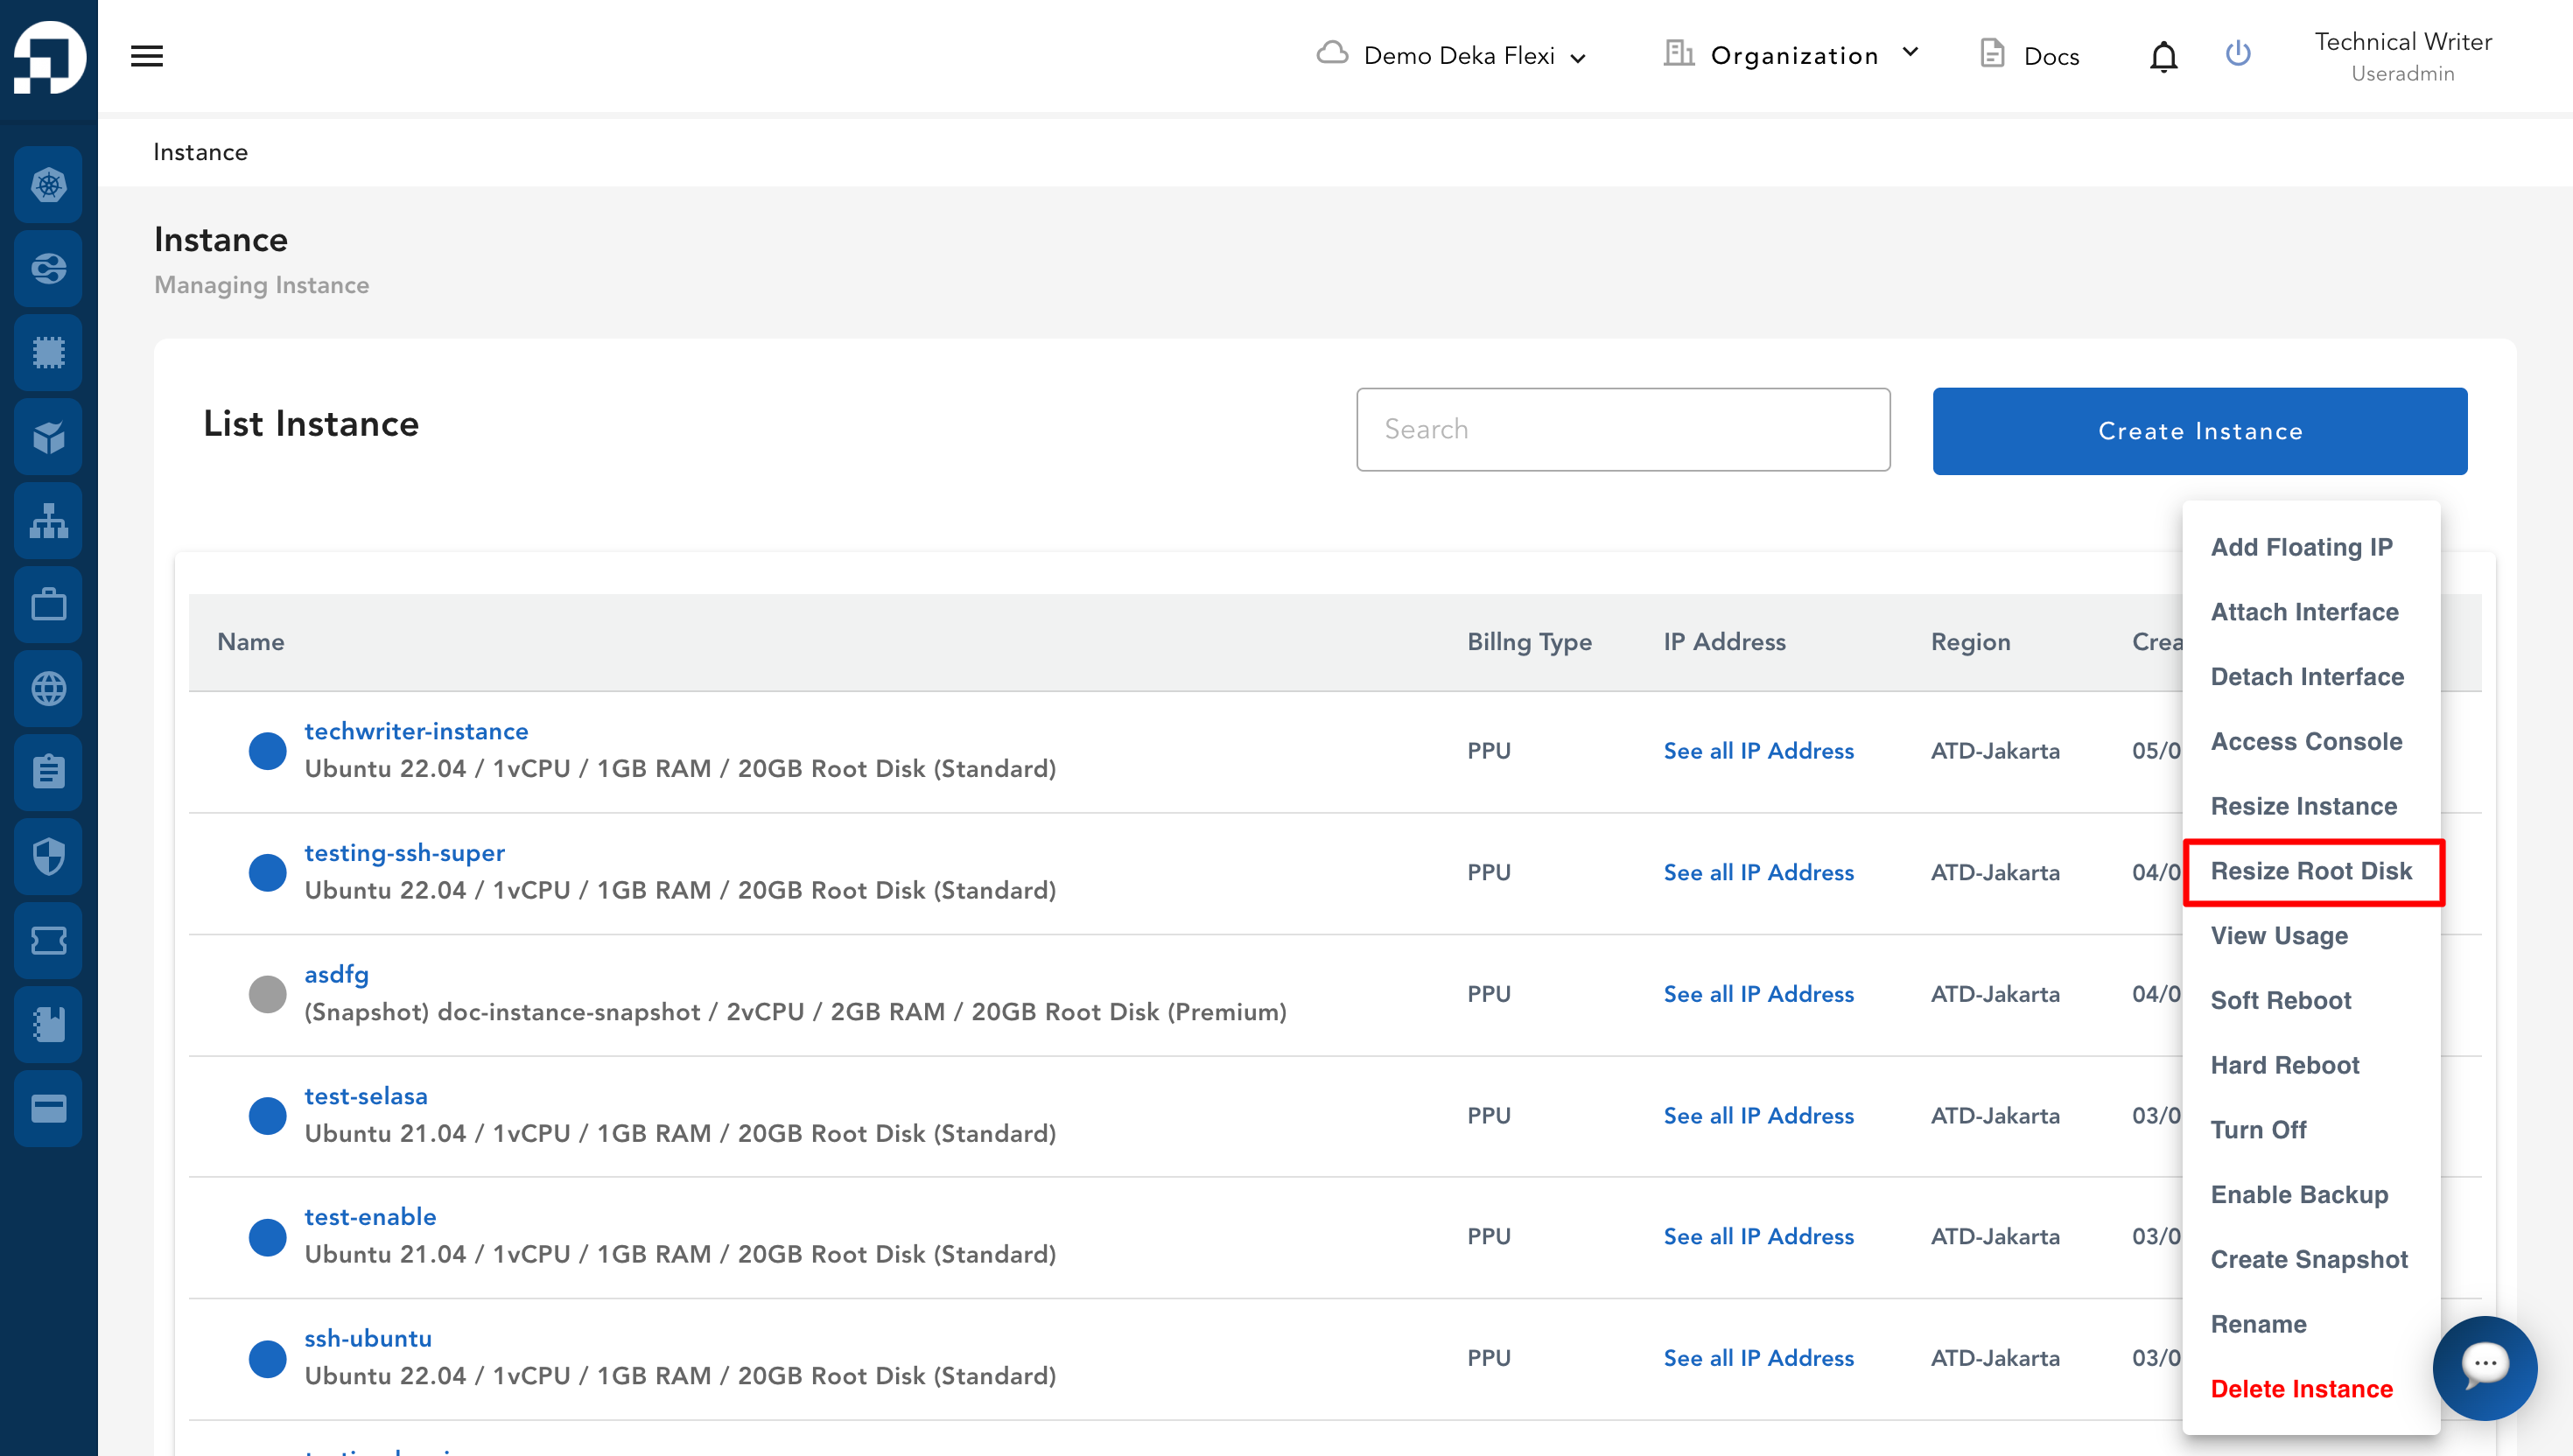Open Technical Writer user profile menu
The image size is (2573, 1456).
pyautogui.click(x=2402, y=56)
